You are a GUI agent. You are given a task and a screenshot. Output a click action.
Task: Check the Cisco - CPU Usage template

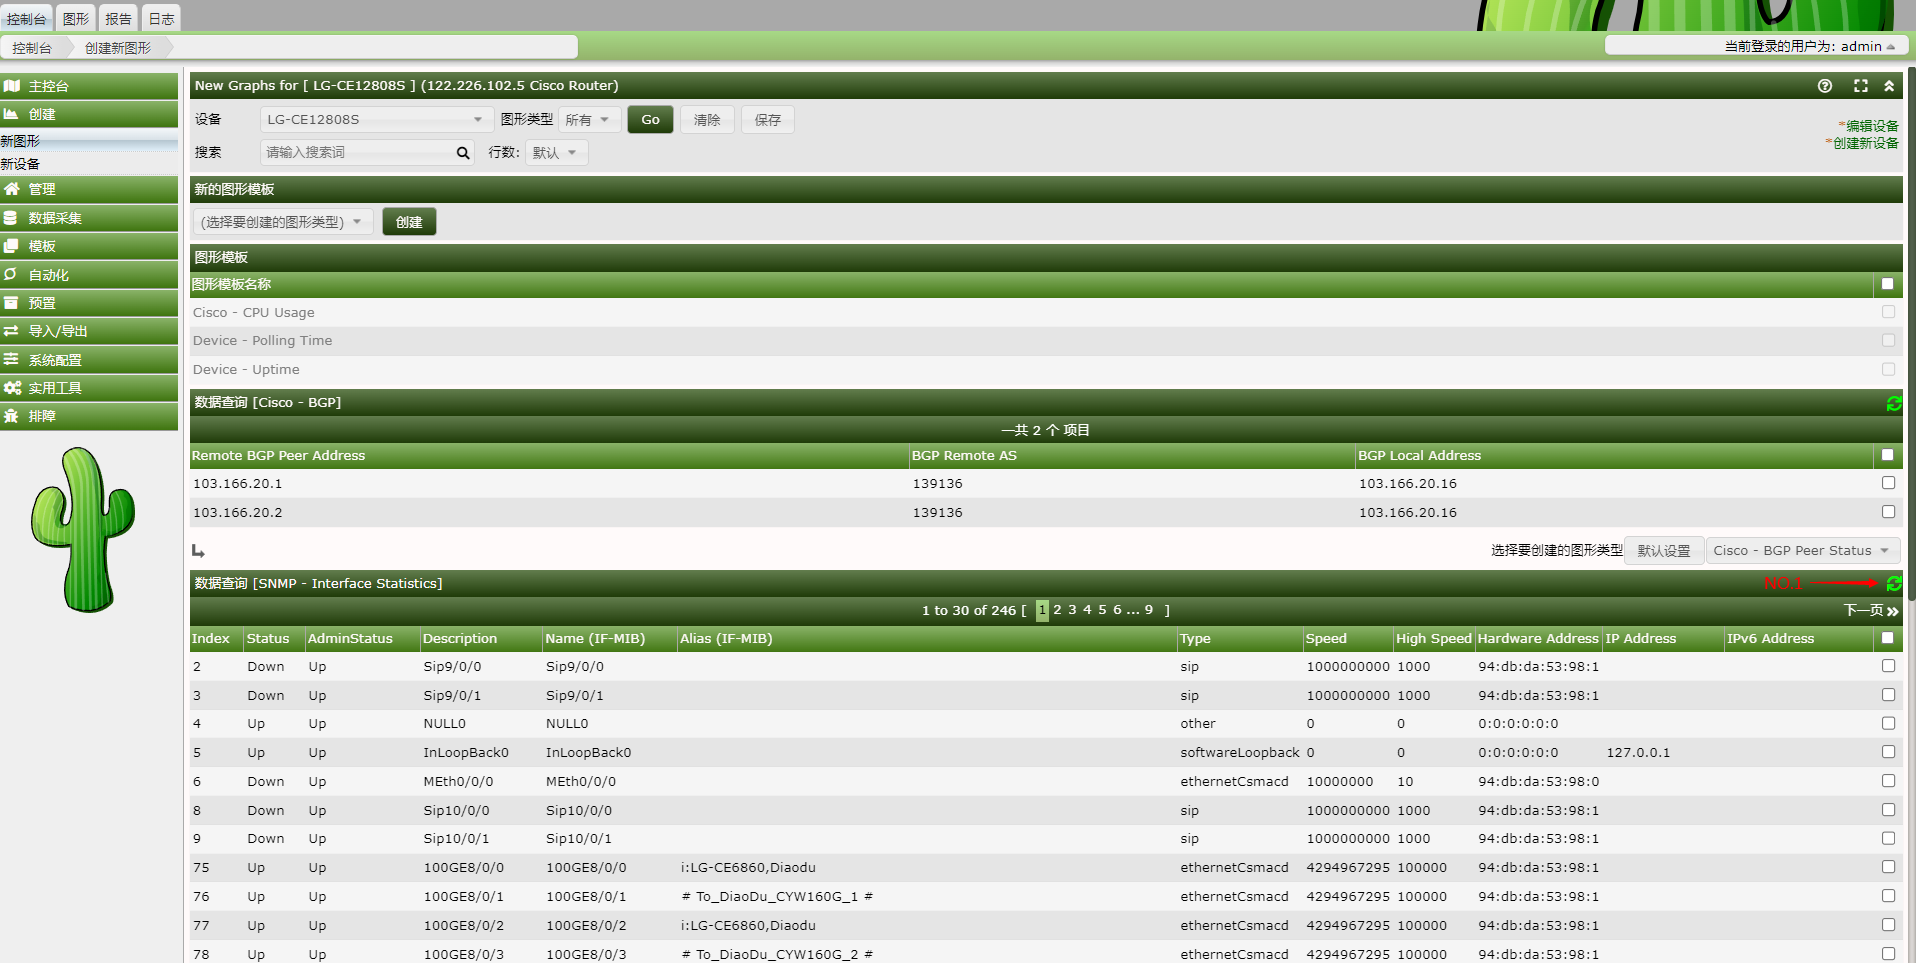1888,312
